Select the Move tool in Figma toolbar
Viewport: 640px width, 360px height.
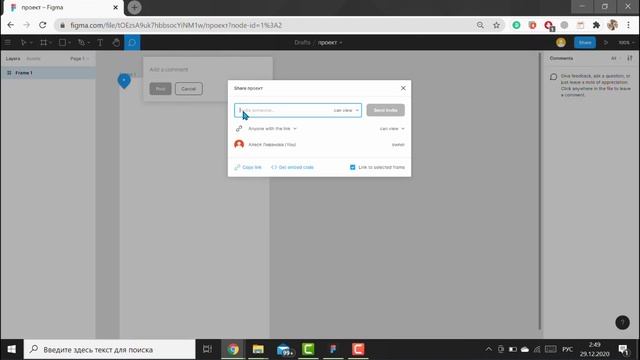tap(23, 42)
